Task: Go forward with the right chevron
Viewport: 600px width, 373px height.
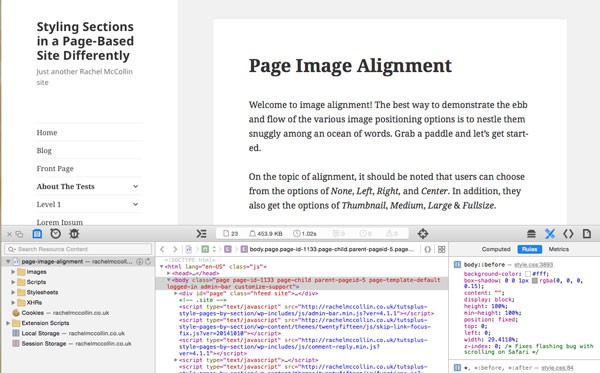Action: point(175,249)
